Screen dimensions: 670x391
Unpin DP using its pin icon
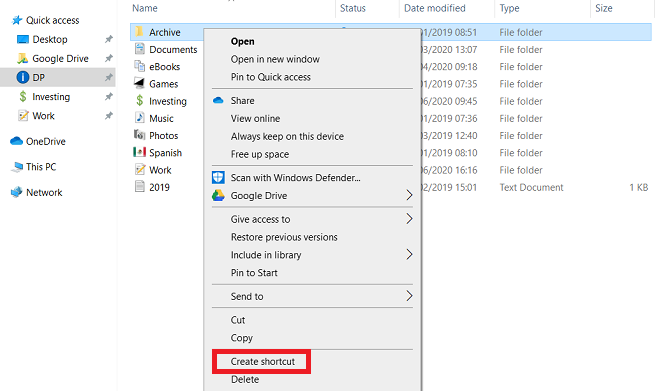point(109,77)
